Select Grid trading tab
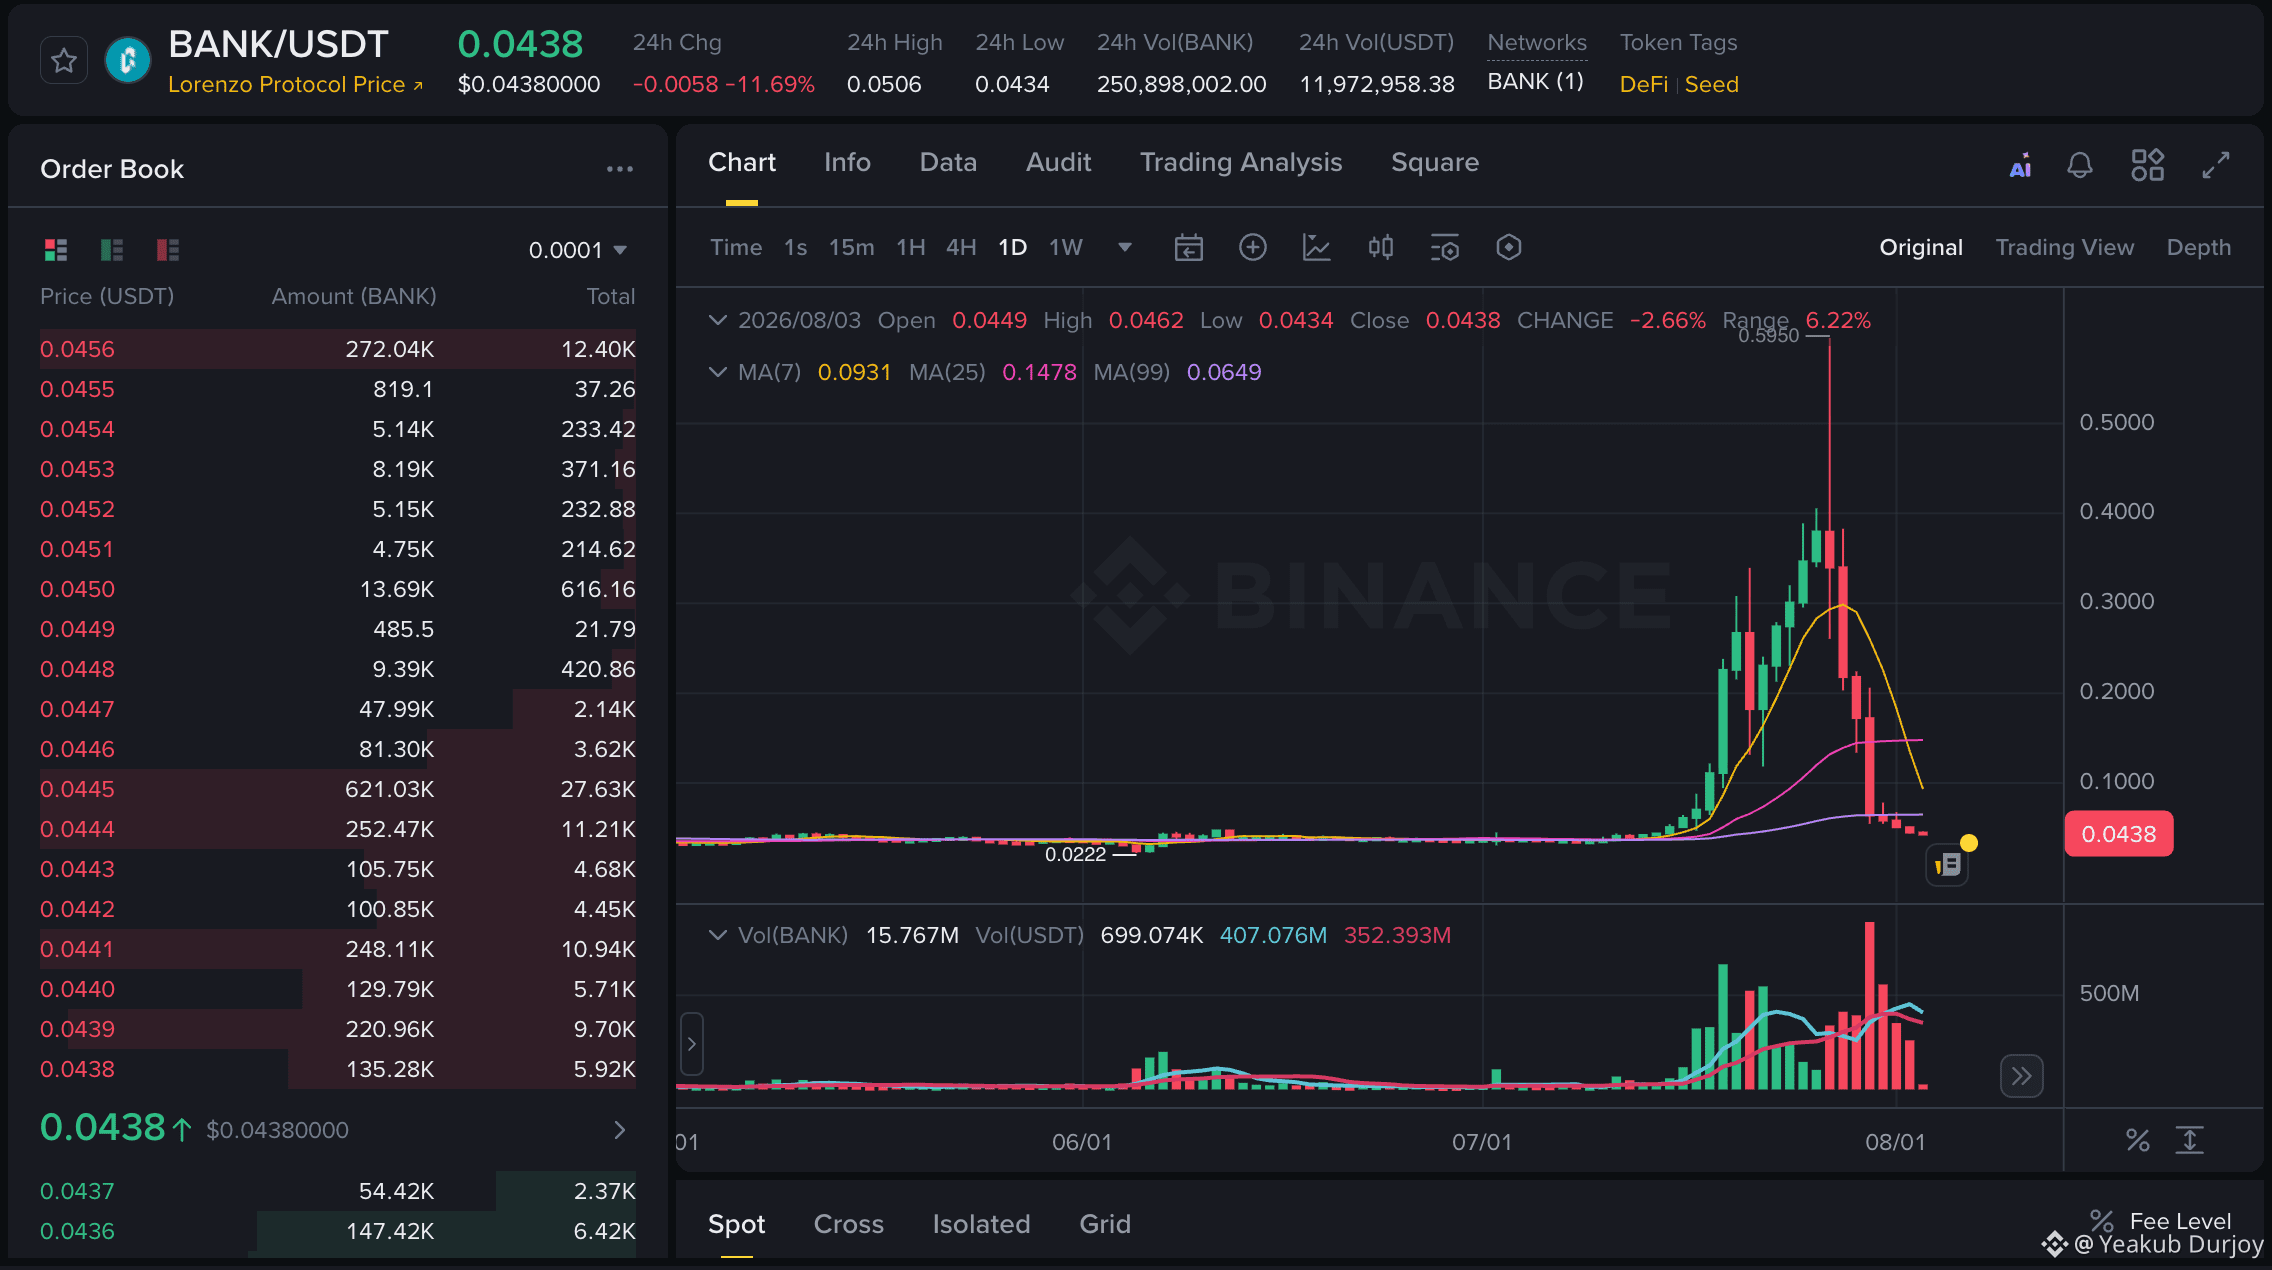The width and height of the screenshot is (2272, 1270). pos(1105,1224)
